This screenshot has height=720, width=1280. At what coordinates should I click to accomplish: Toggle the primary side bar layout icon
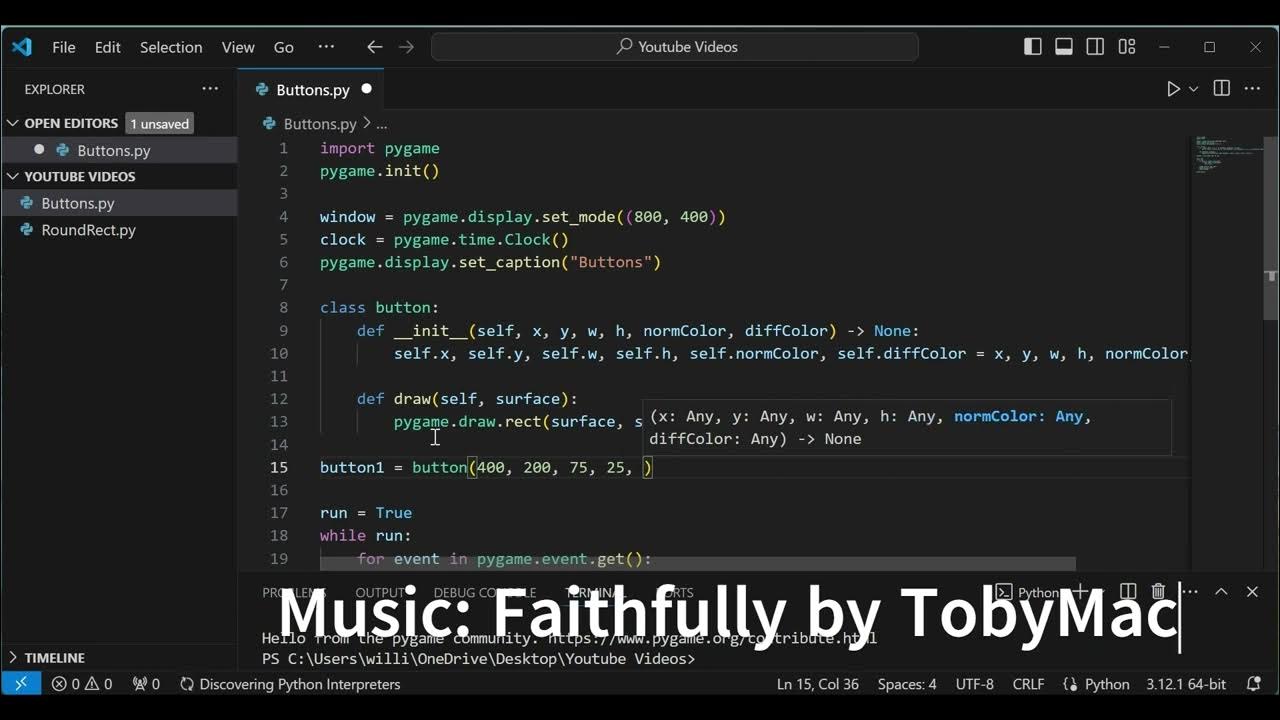tap(1033, 47)
